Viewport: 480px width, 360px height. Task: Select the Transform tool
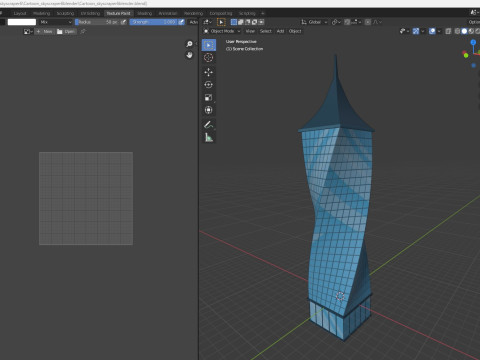click(x=209, y=110)
